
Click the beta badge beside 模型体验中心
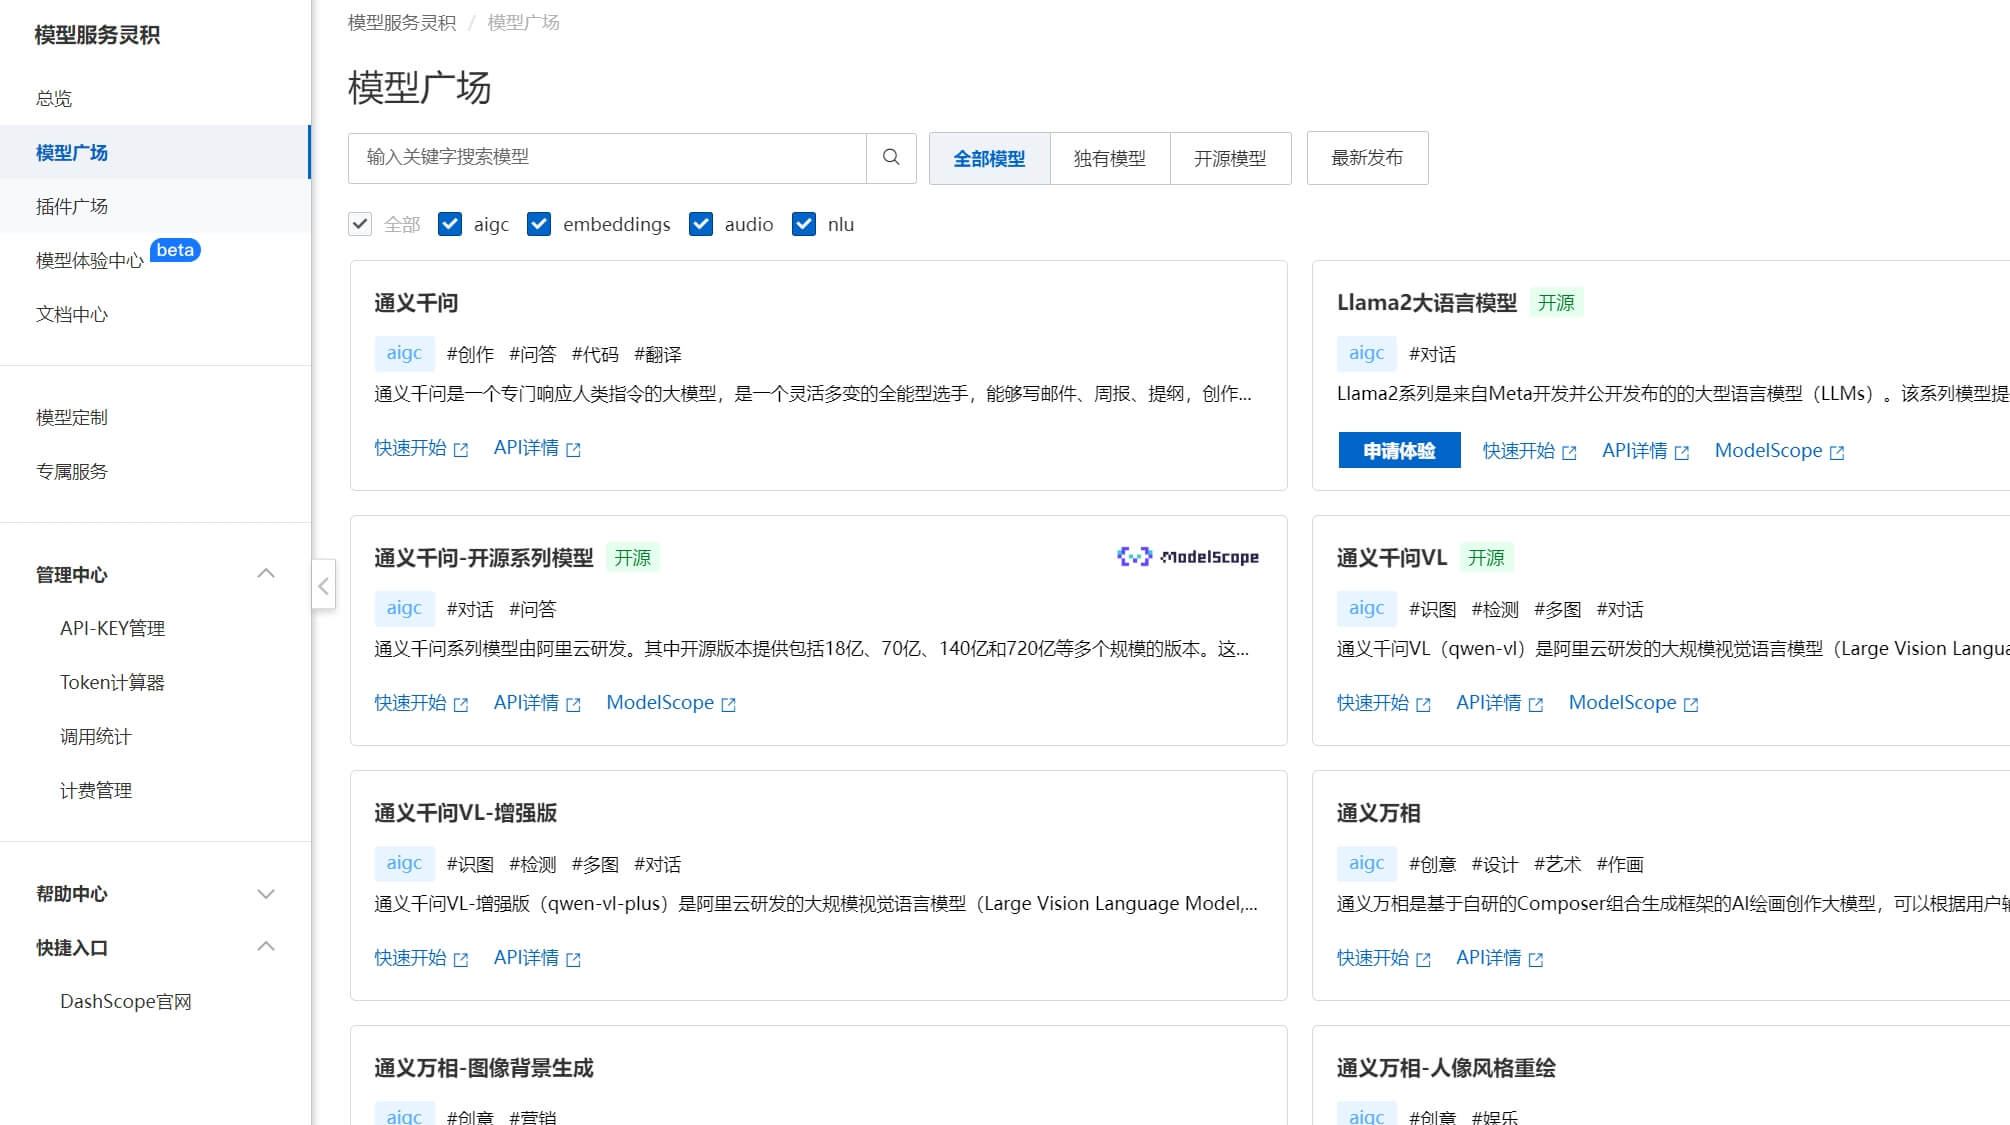[175, 250]
